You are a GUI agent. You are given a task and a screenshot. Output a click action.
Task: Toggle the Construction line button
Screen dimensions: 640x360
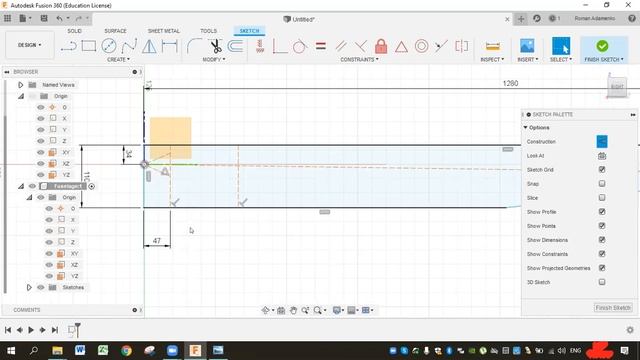point(602,142)
